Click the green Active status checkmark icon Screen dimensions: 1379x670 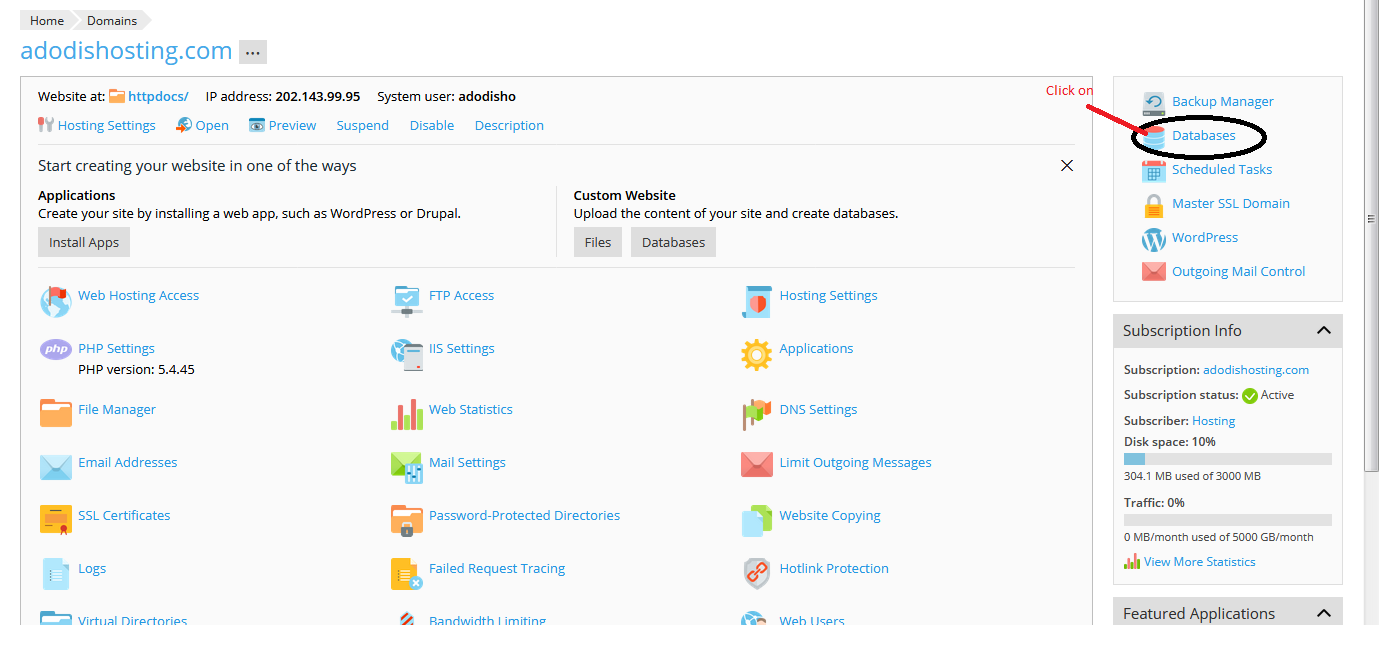pyautogui.click(x=1249, y=396)
